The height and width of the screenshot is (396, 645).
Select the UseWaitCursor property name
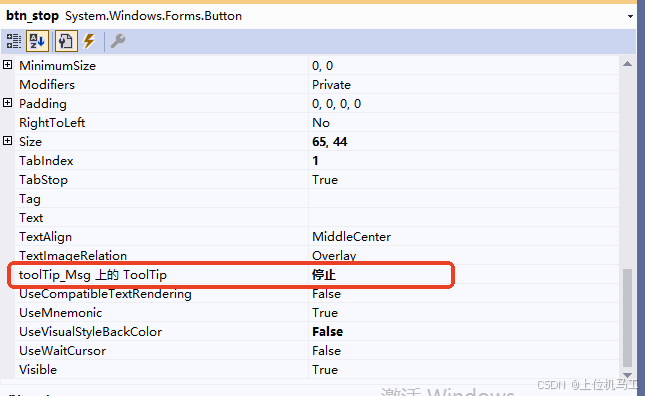(63, 351)
